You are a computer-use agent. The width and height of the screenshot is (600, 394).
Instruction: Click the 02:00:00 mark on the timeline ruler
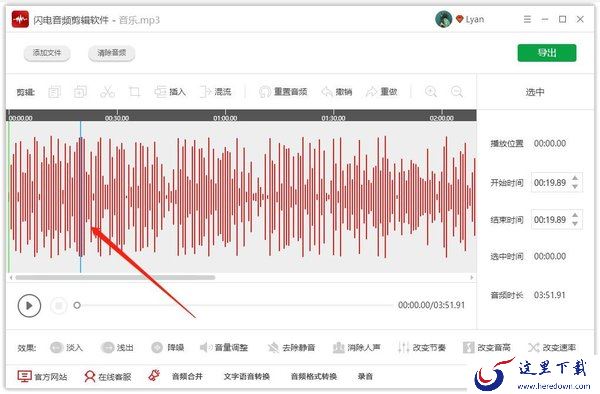[442, 118]
